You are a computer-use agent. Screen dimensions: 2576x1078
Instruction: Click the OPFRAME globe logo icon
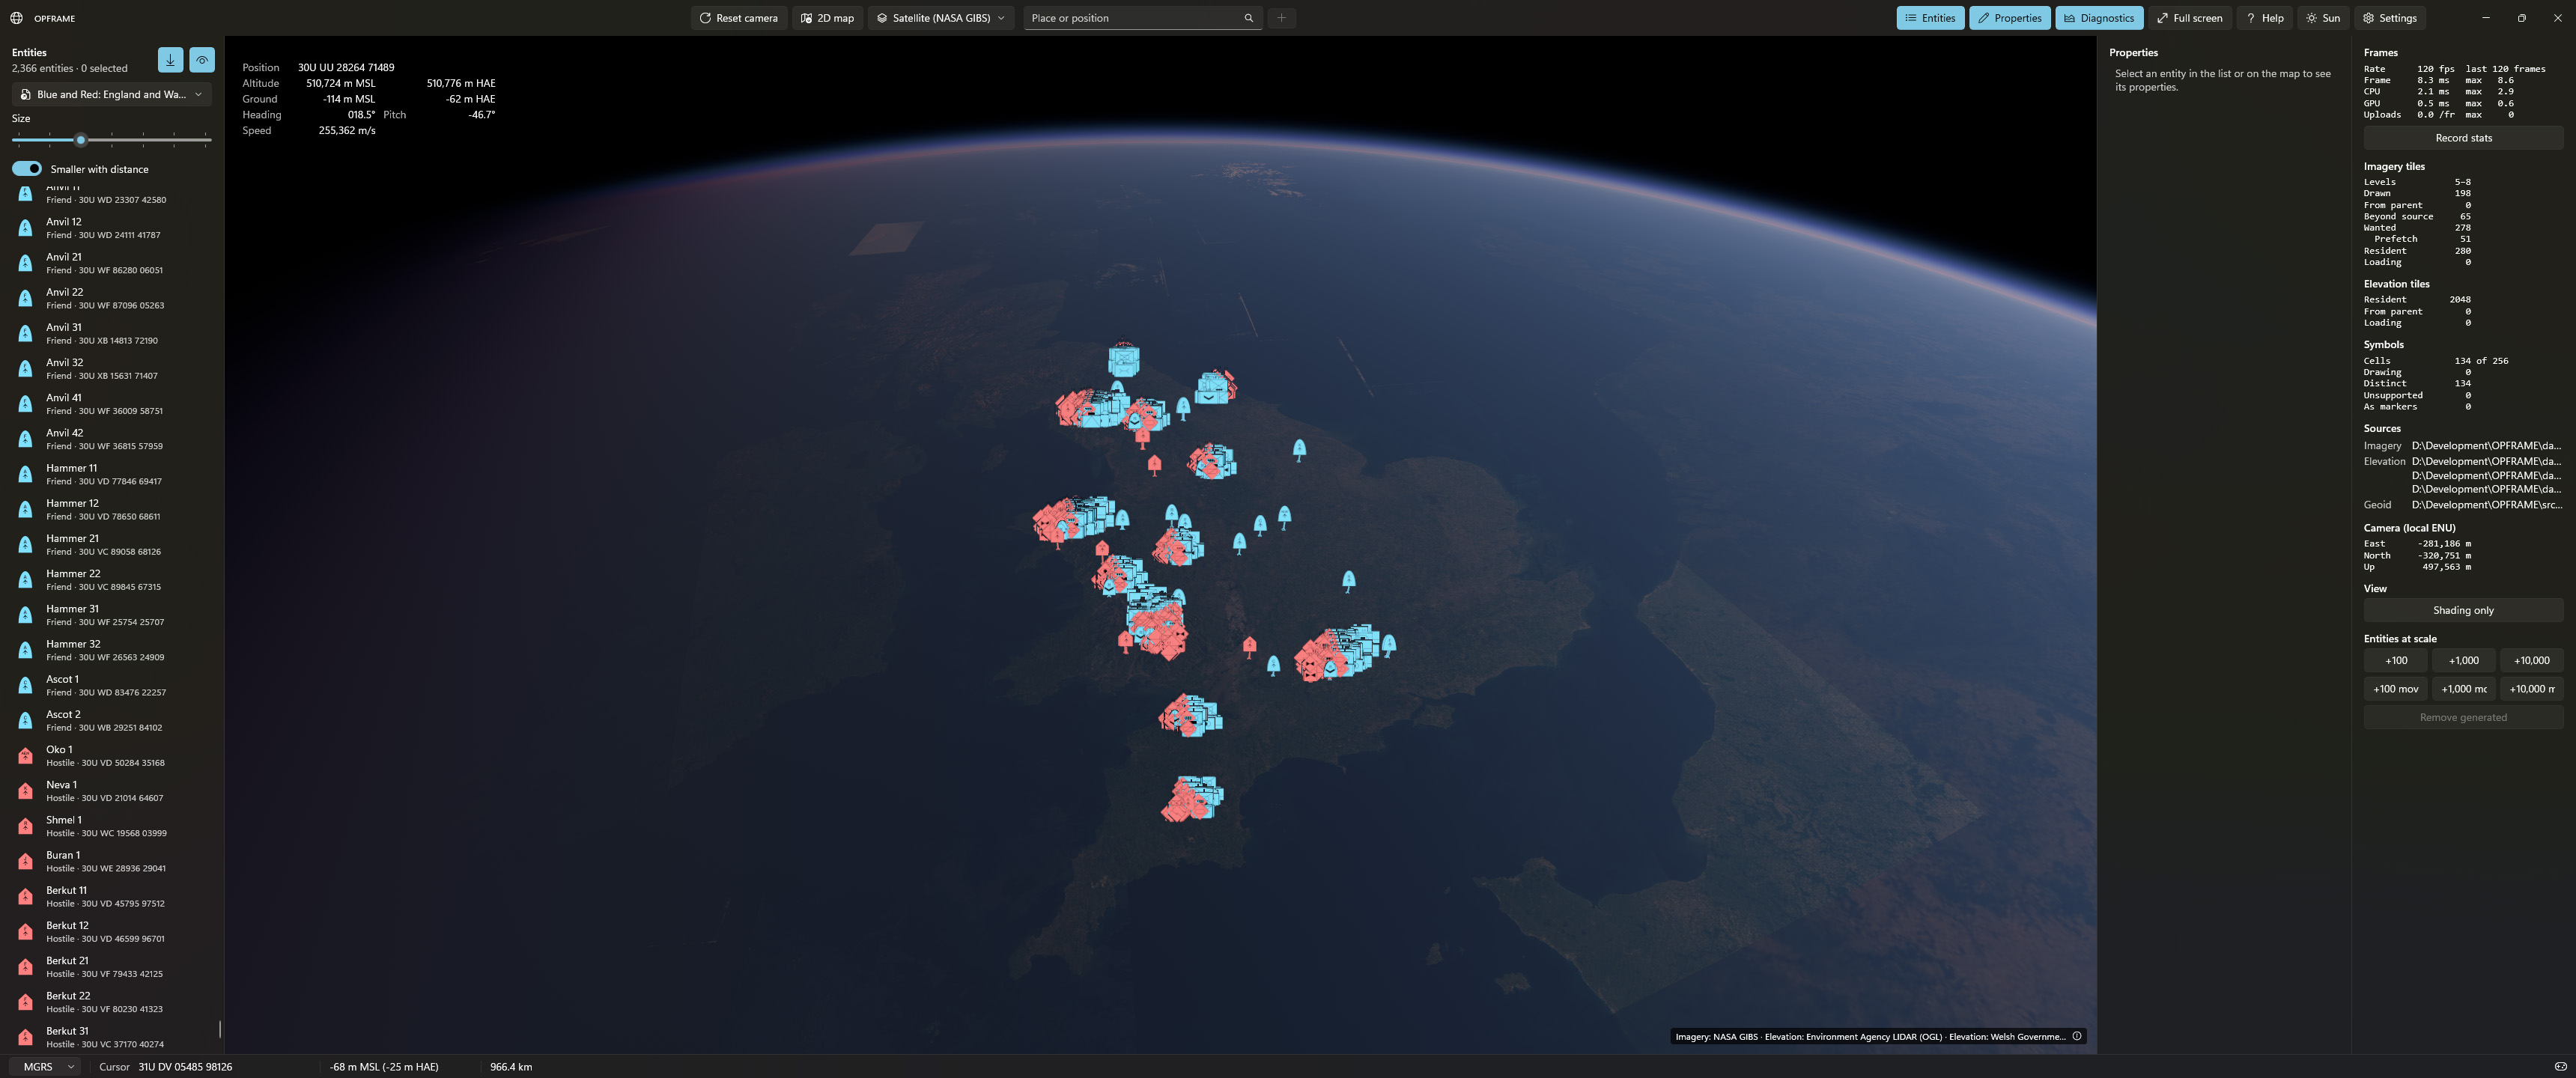click(16, 18)
